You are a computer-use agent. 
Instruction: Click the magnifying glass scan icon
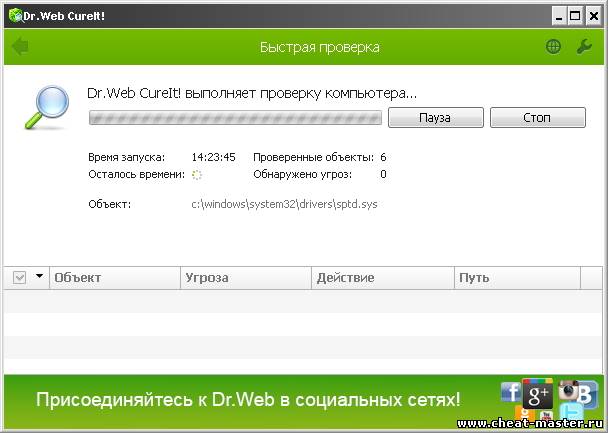[47, 108]
